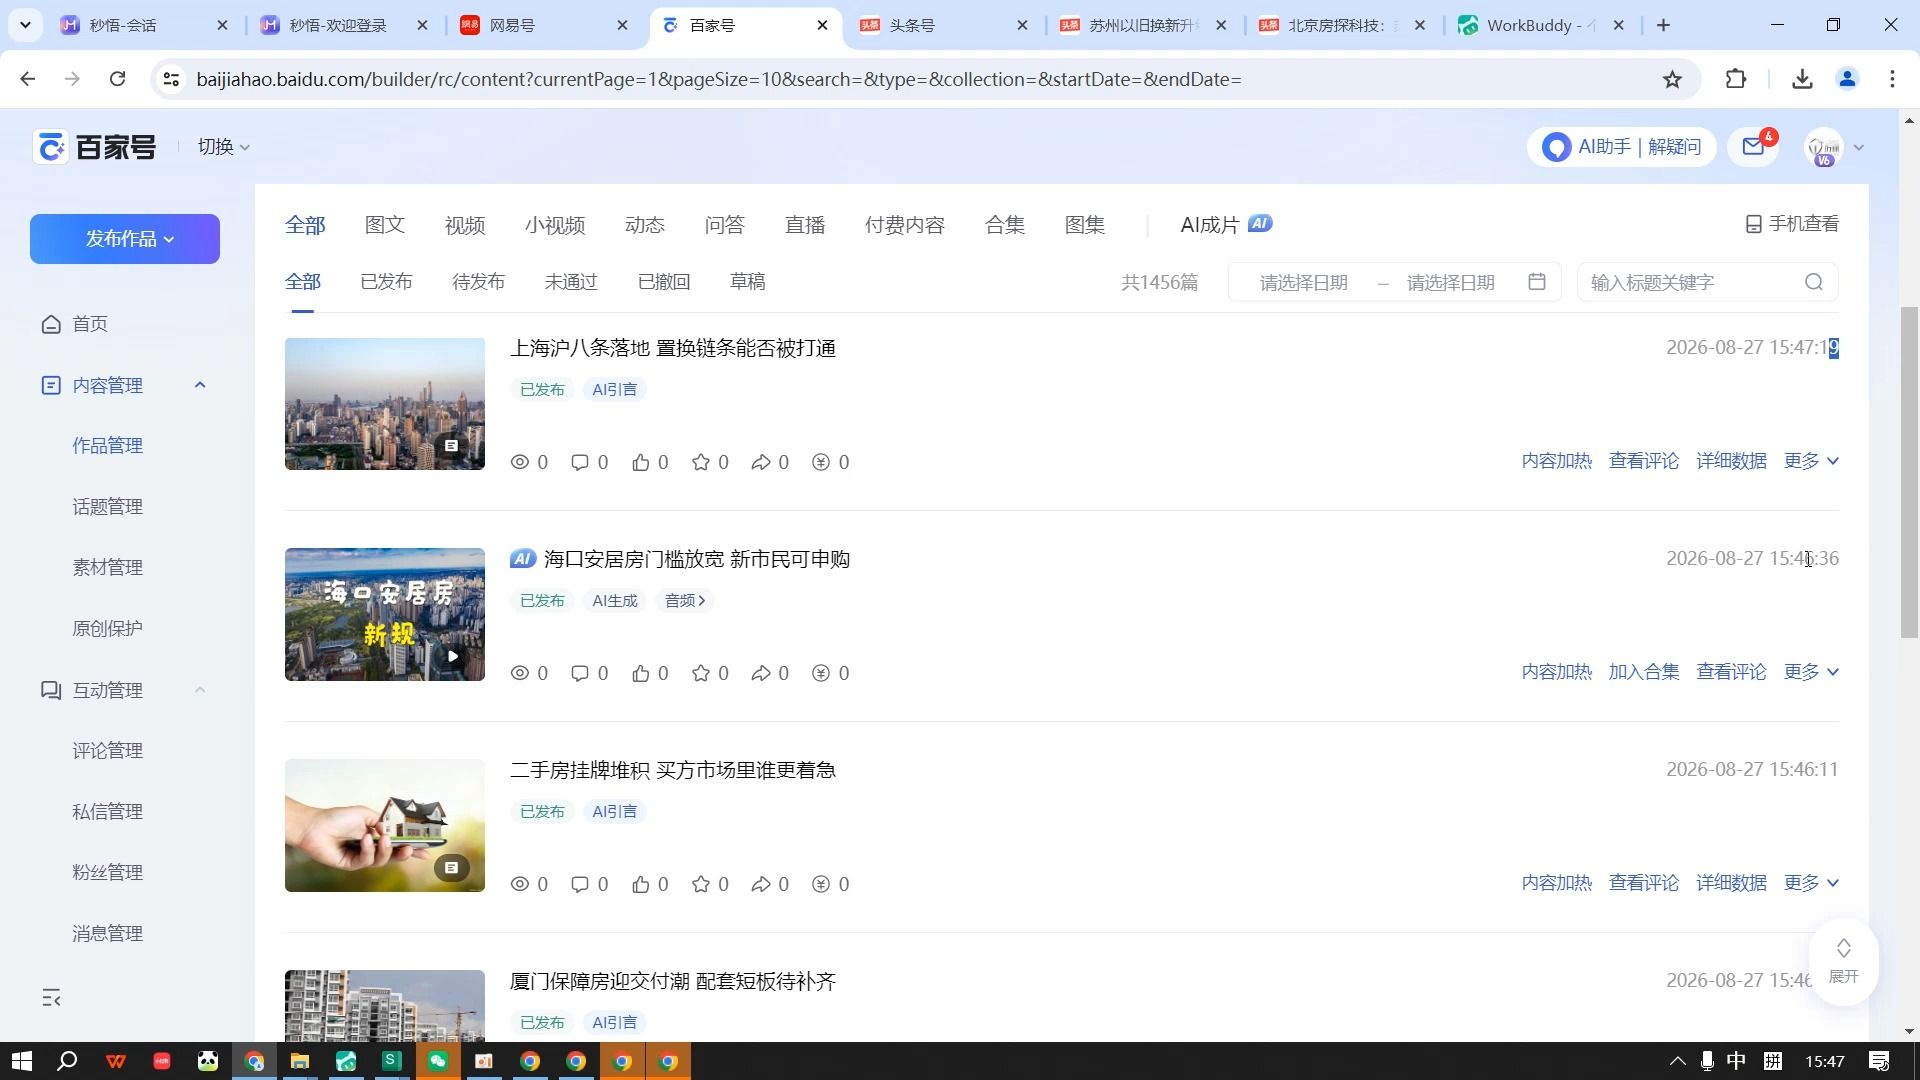
Task: Click the views eye icon on 上海沪八条 article
Action: pyautogui.click(x=520, y=462)
